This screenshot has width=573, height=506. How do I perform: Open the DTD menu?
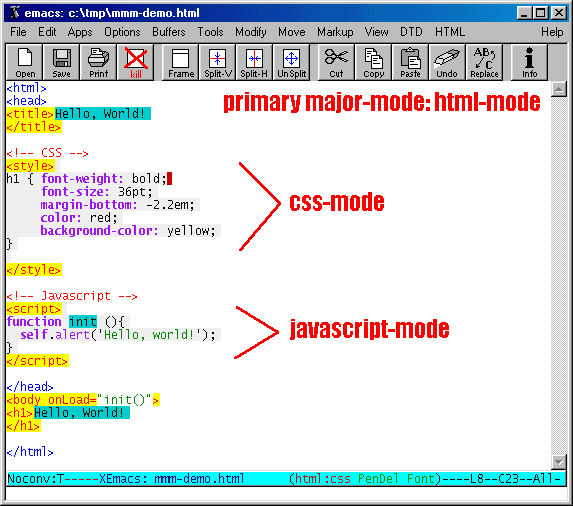pos(411,32)
